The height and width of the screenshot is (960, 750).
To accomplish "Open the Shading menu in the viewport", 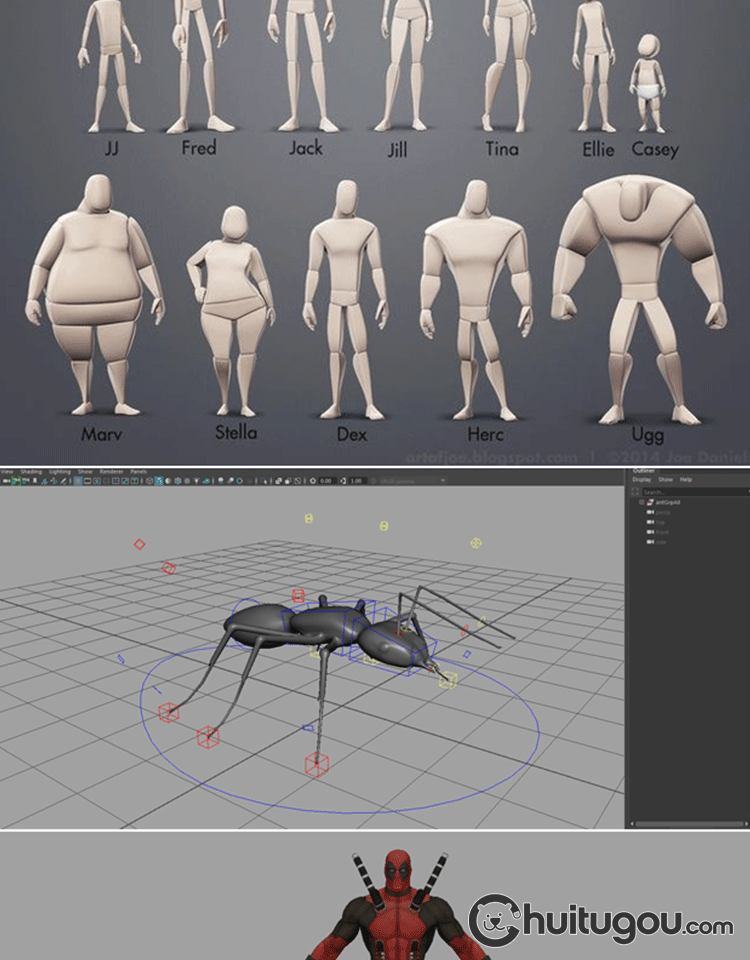I will pos(31,471).
